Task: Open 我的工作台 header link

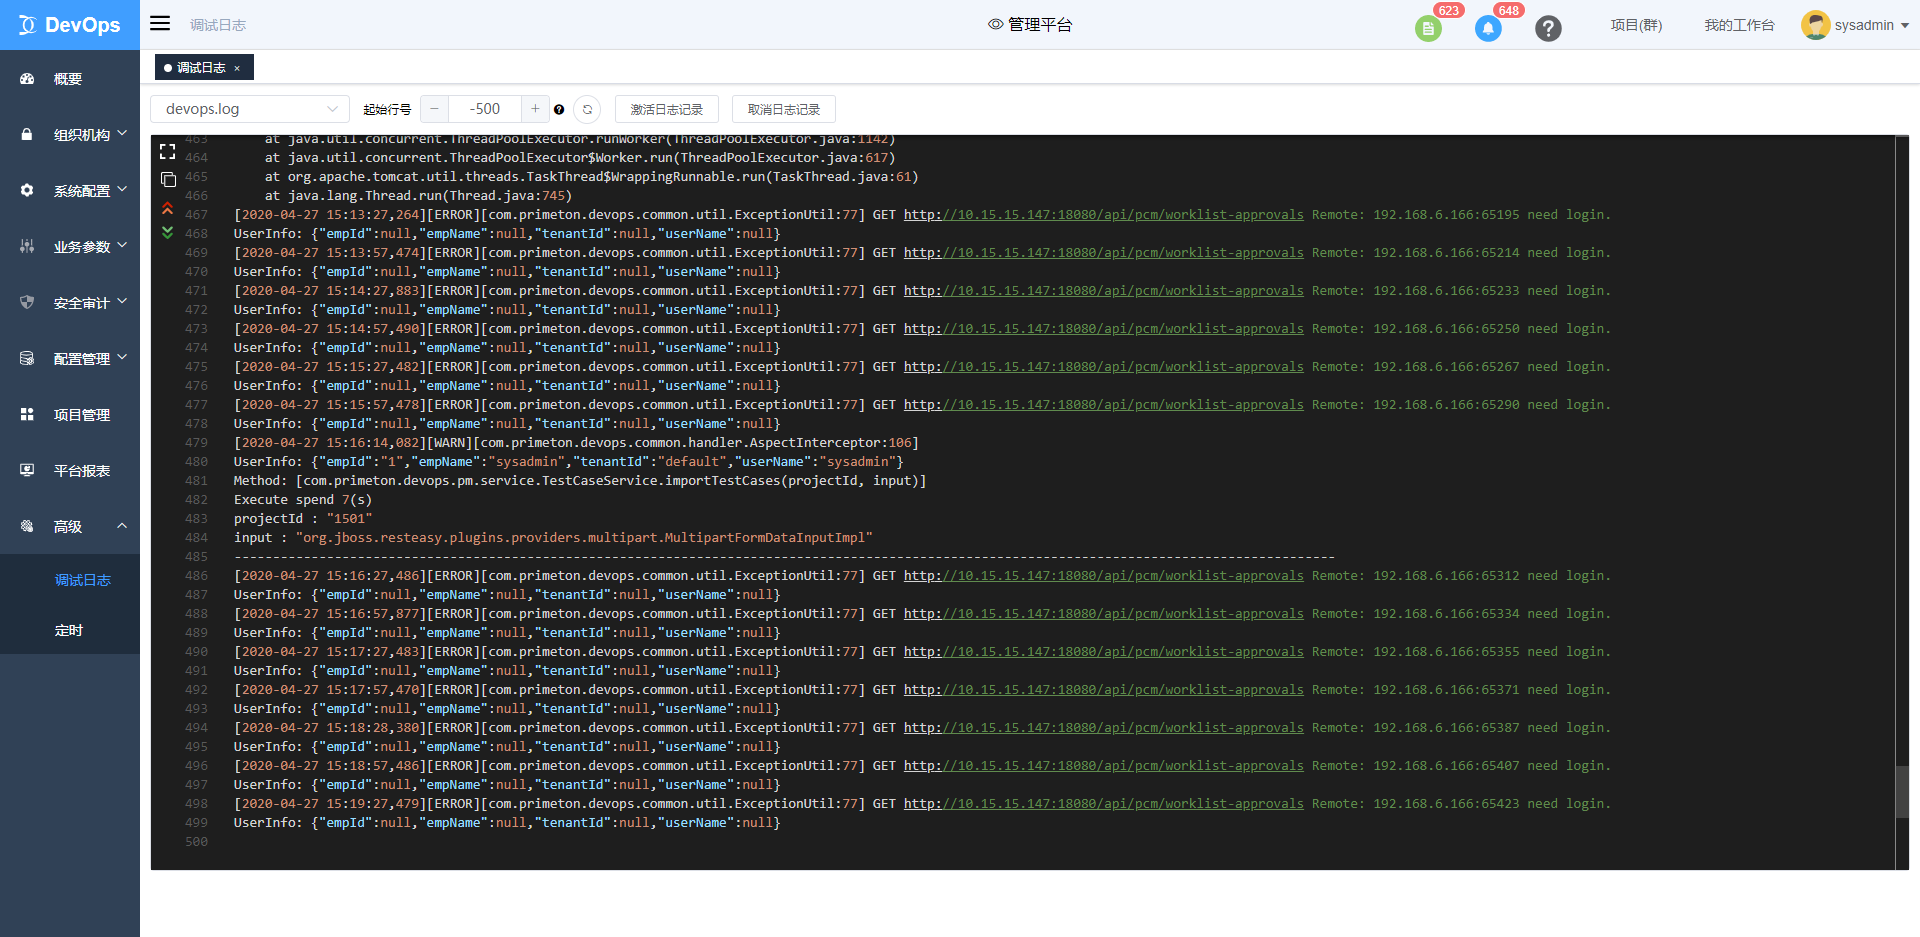Action: [x=1739, y=25]
